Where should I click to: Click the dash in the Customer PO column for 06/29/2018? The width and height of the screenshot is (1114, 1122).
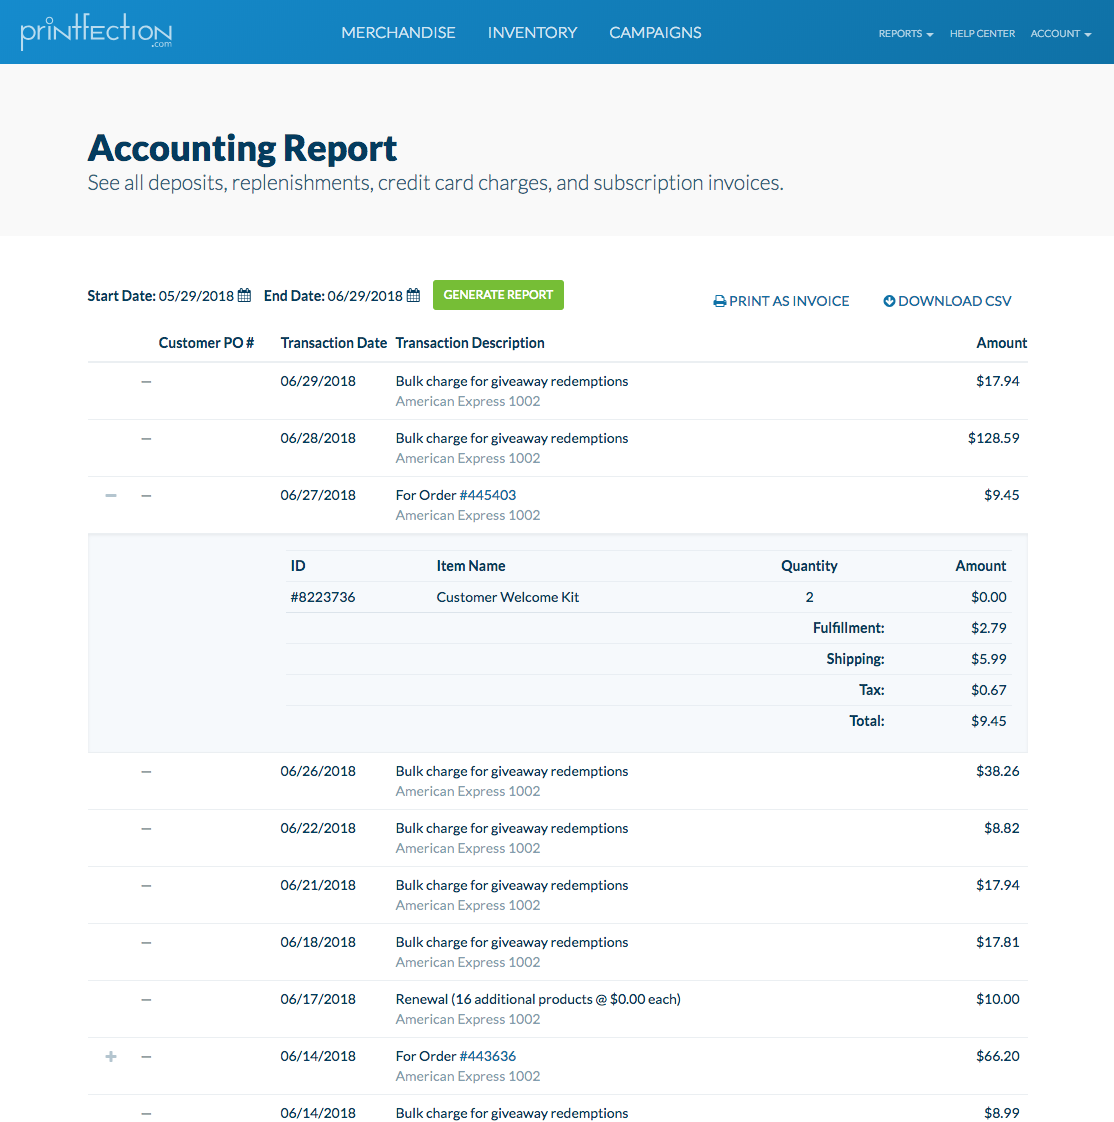[x=146, y=381]
